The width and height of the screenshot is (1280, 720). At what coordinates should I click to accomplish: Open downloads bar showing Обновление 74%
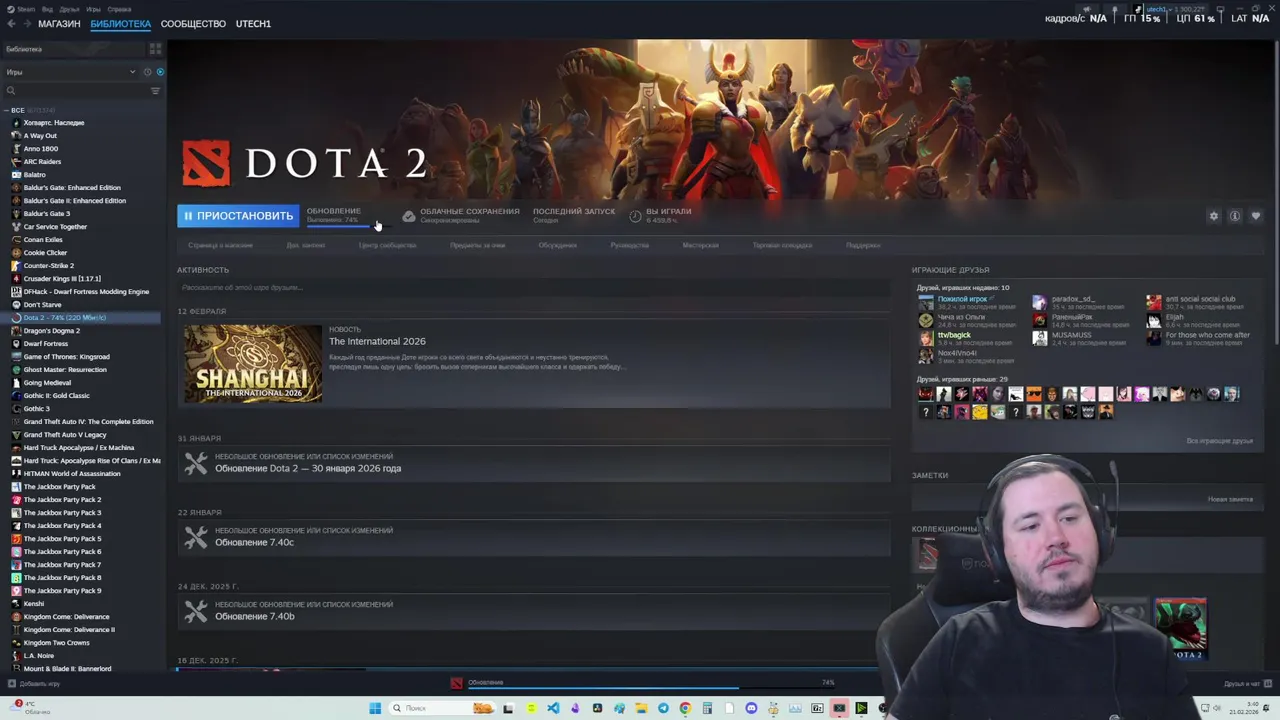point(640,683)
